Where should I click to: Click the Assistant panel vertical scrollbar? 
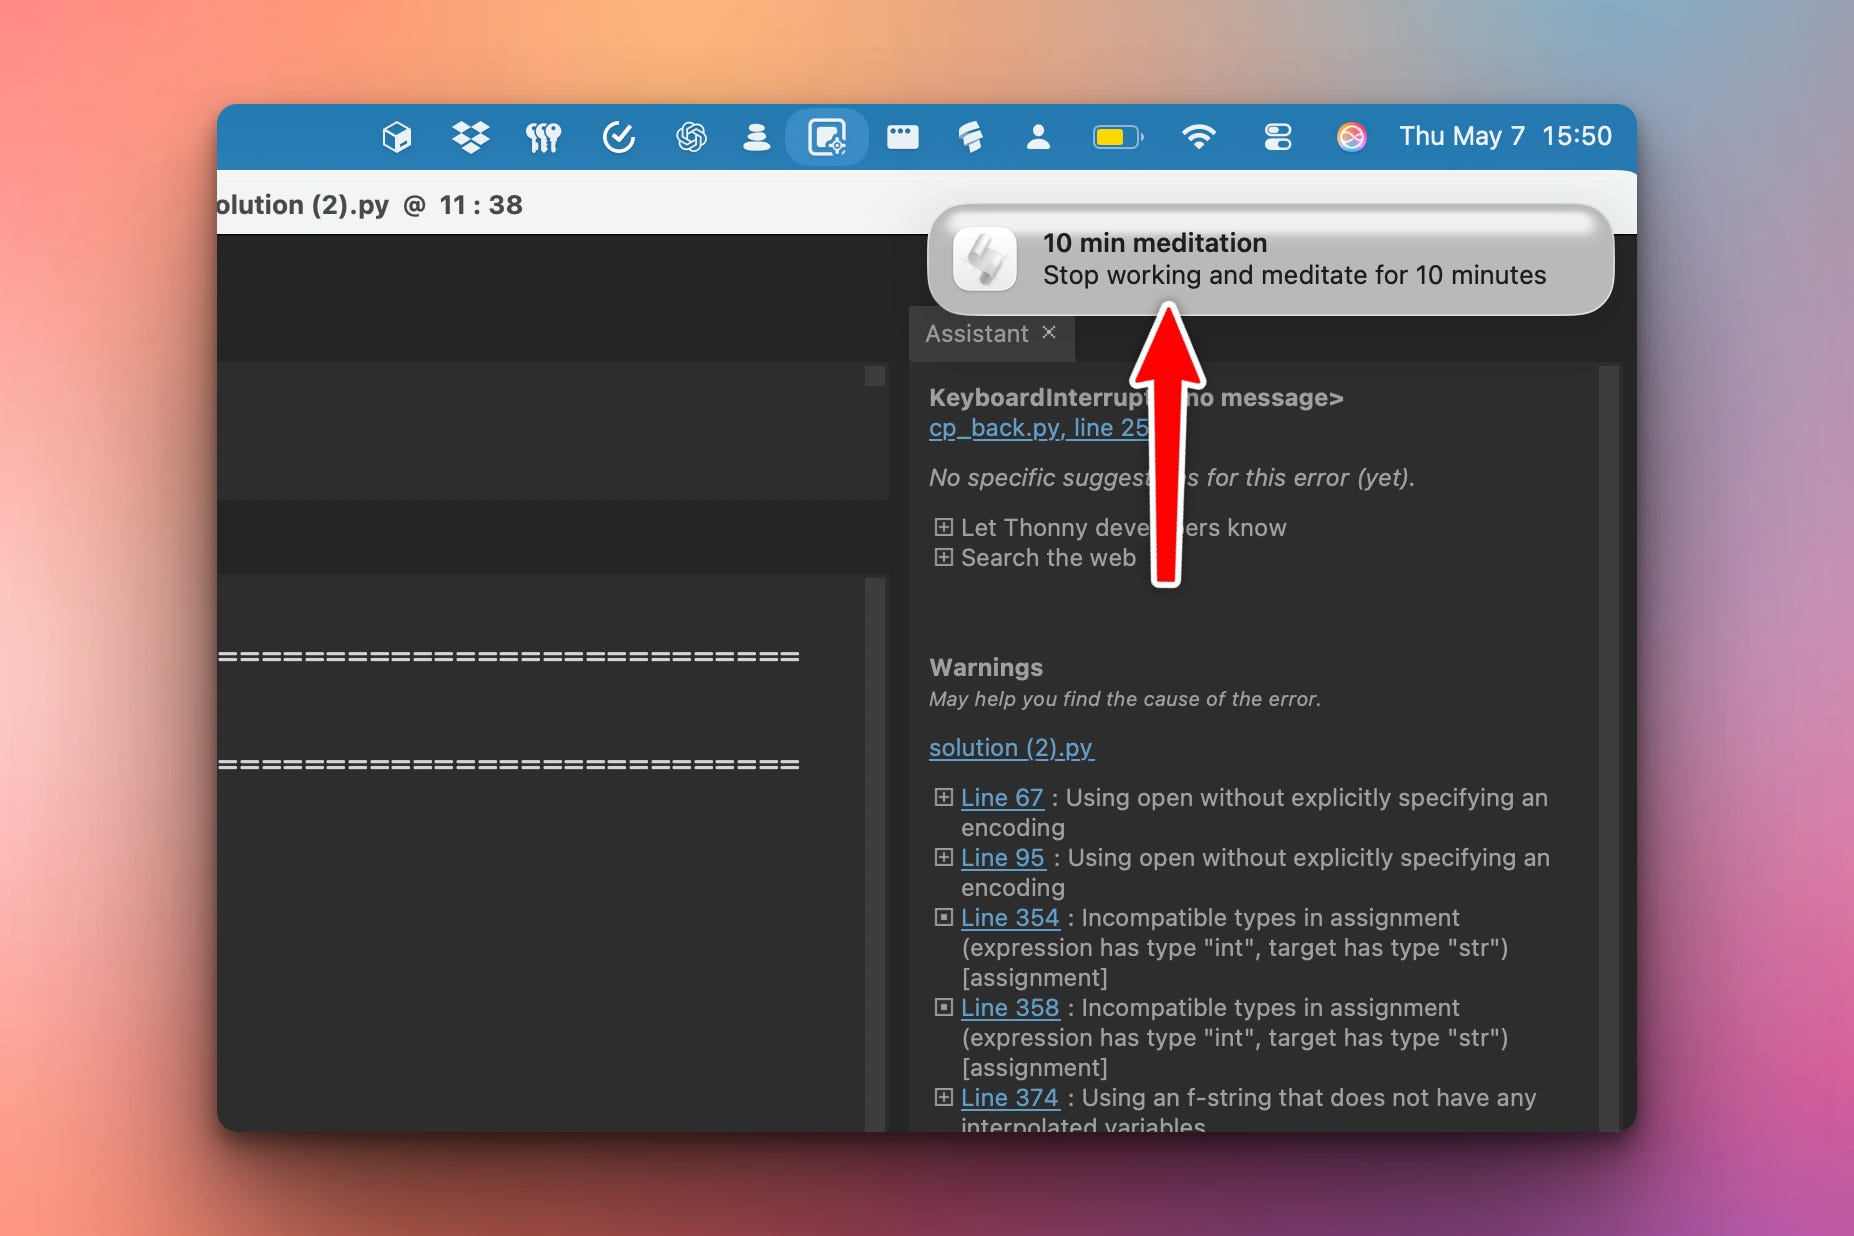[1608, 748]
